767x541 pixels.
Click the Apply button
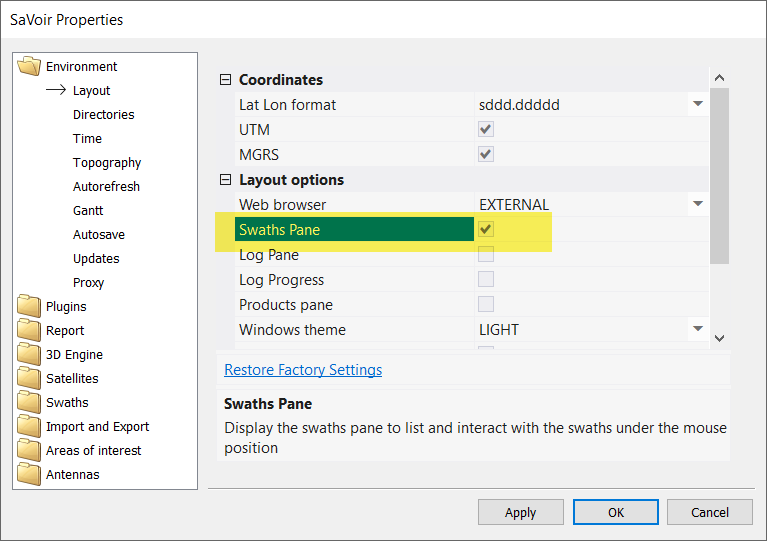coord(520,512)
